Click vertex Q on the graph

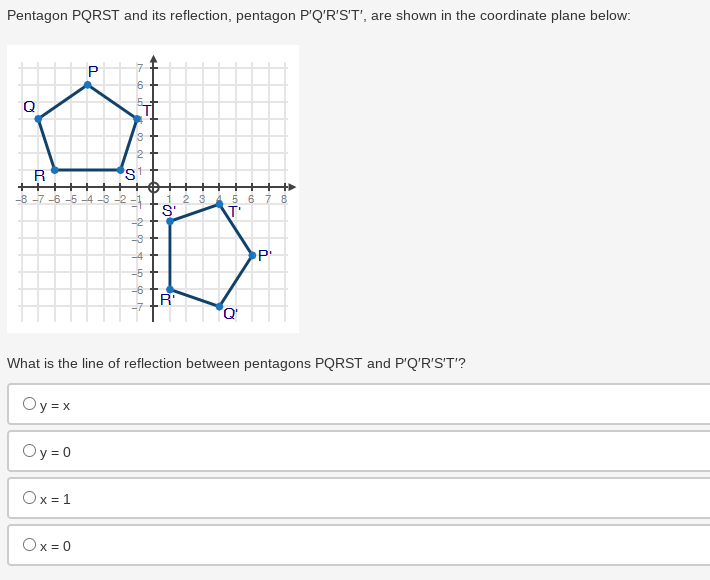coord(38,119)
